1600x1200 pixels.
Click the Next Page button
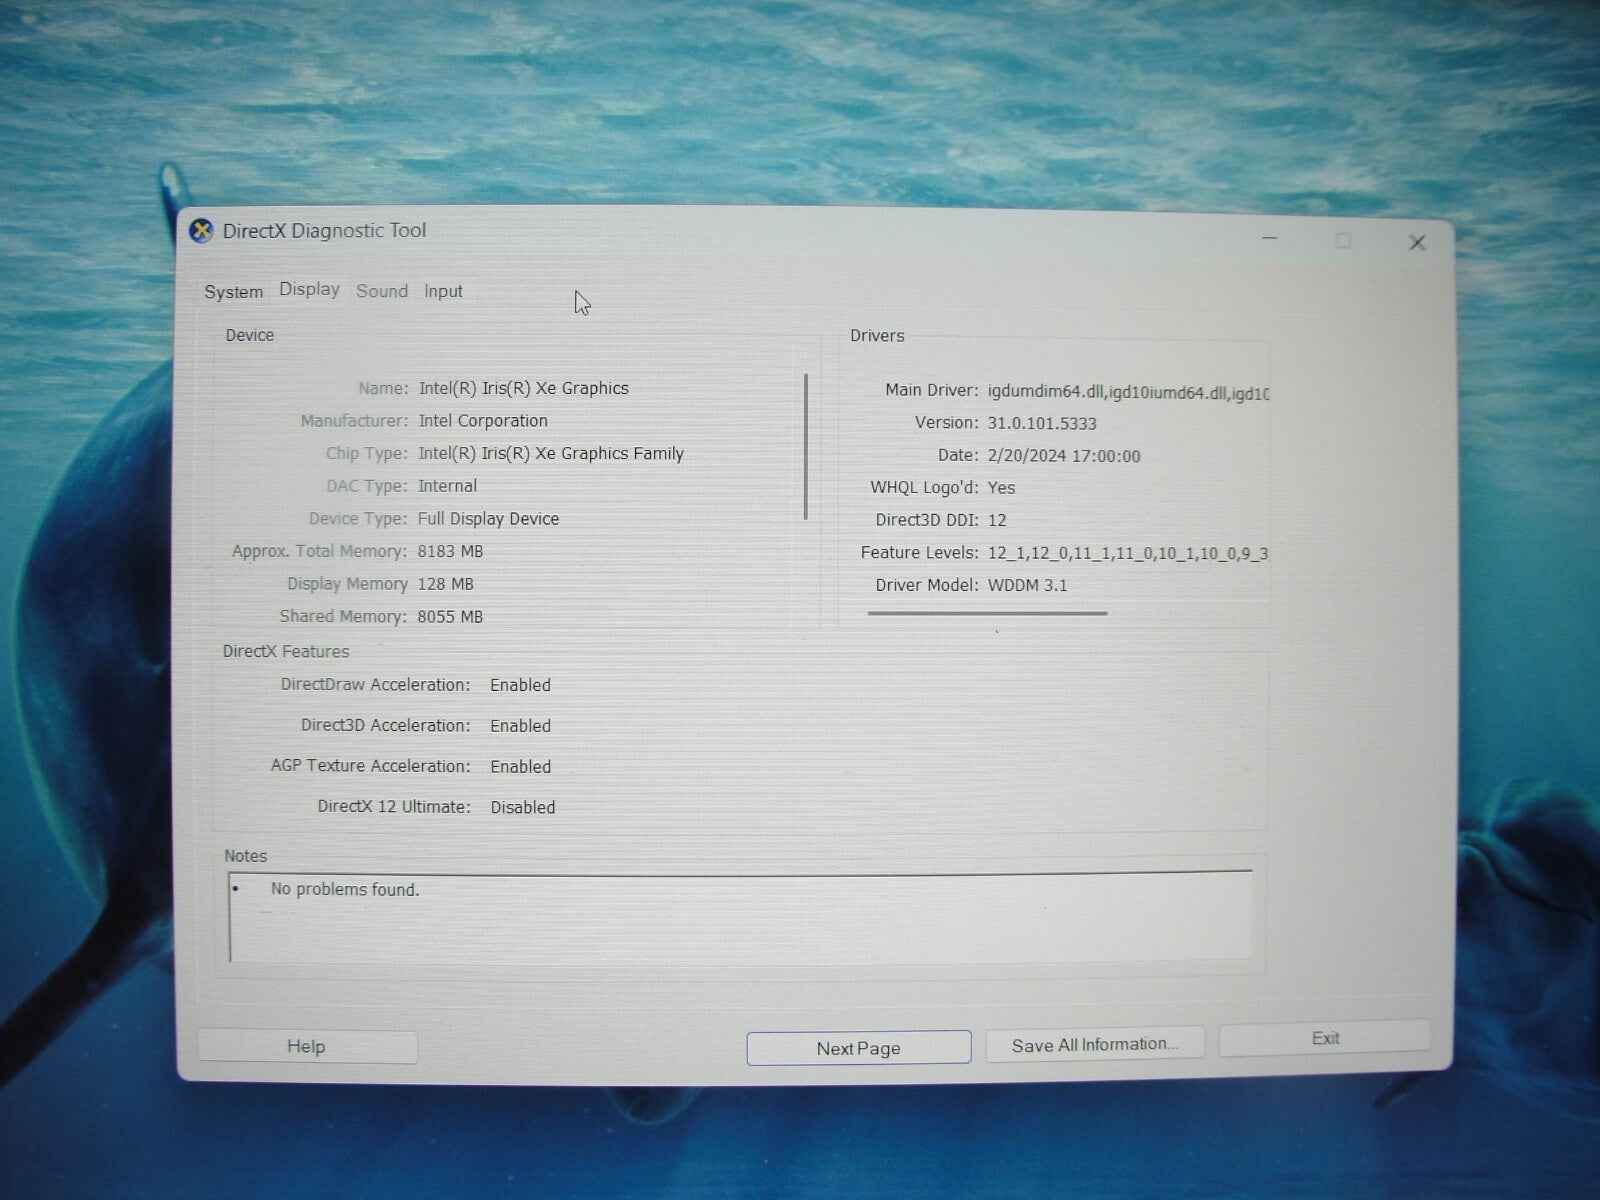[858, 1047]
